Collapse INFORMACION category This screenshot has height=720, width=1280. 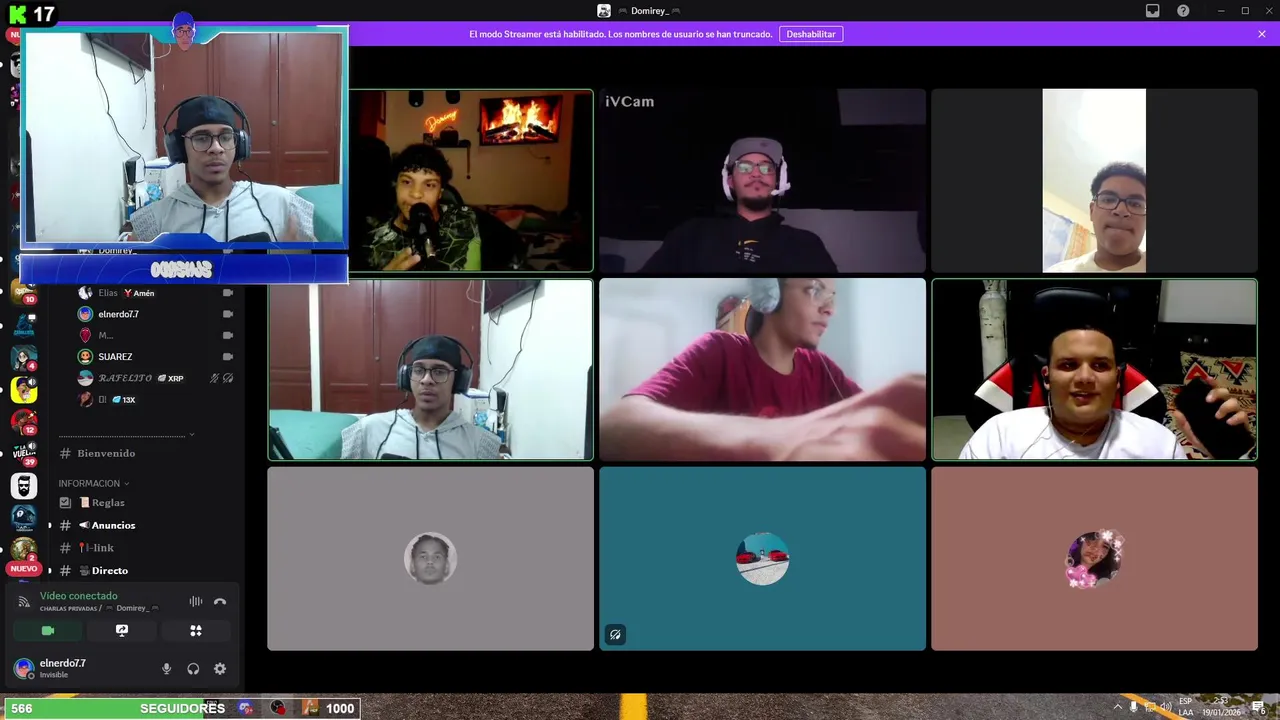tap(94, 483)
